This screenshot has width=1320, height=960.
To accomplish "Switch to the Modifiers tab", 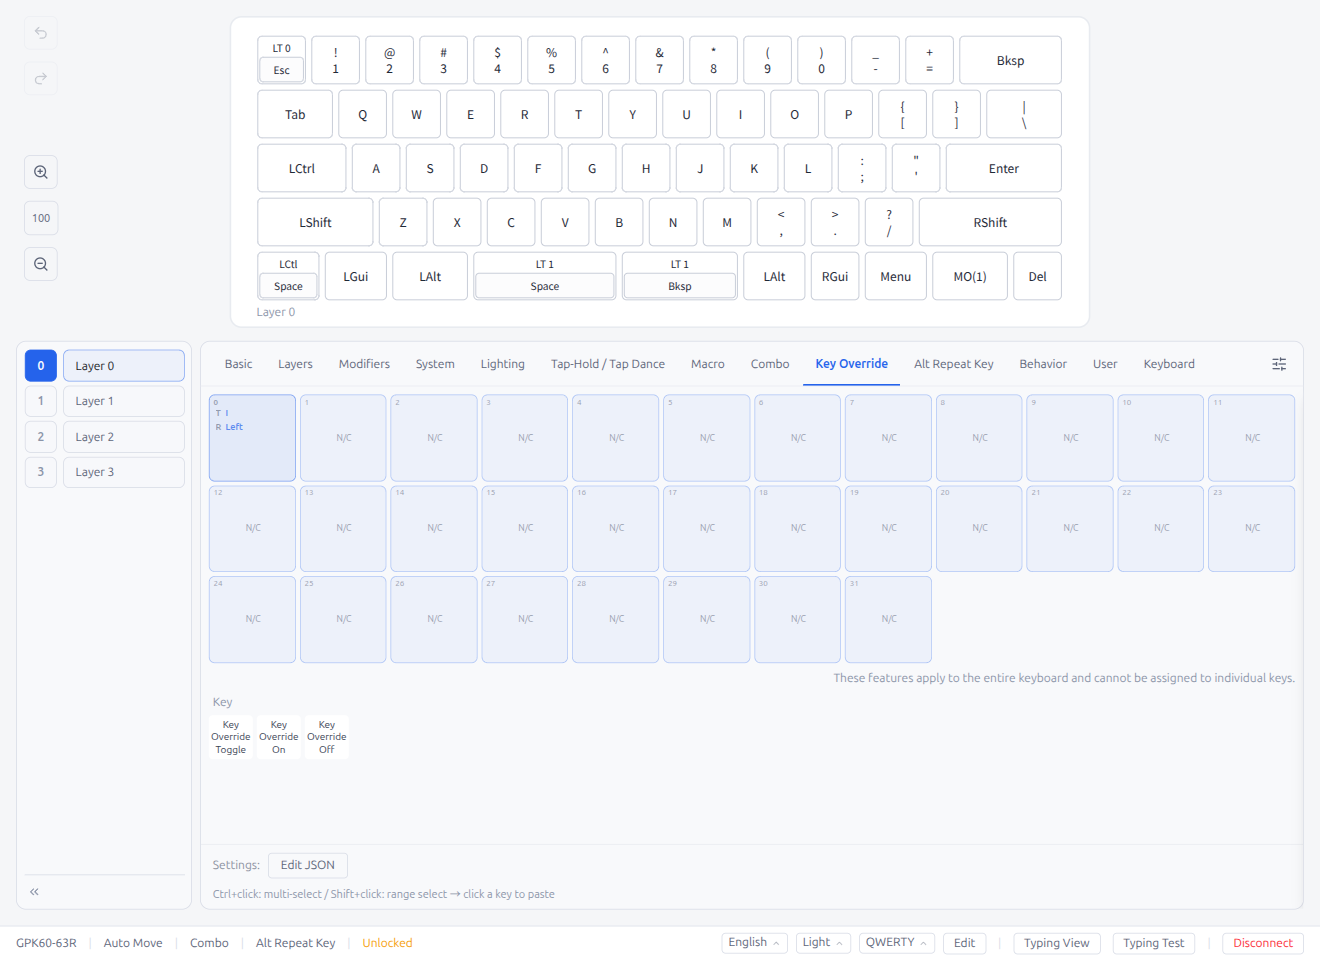I will point(364,364).
